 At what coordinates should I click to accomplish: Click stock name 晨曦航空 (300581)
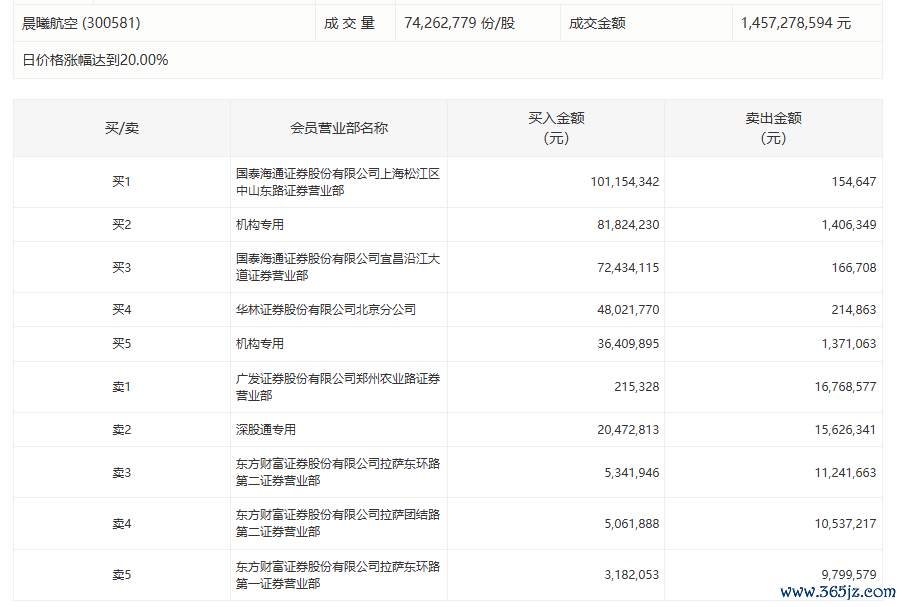tap(81, 23)
